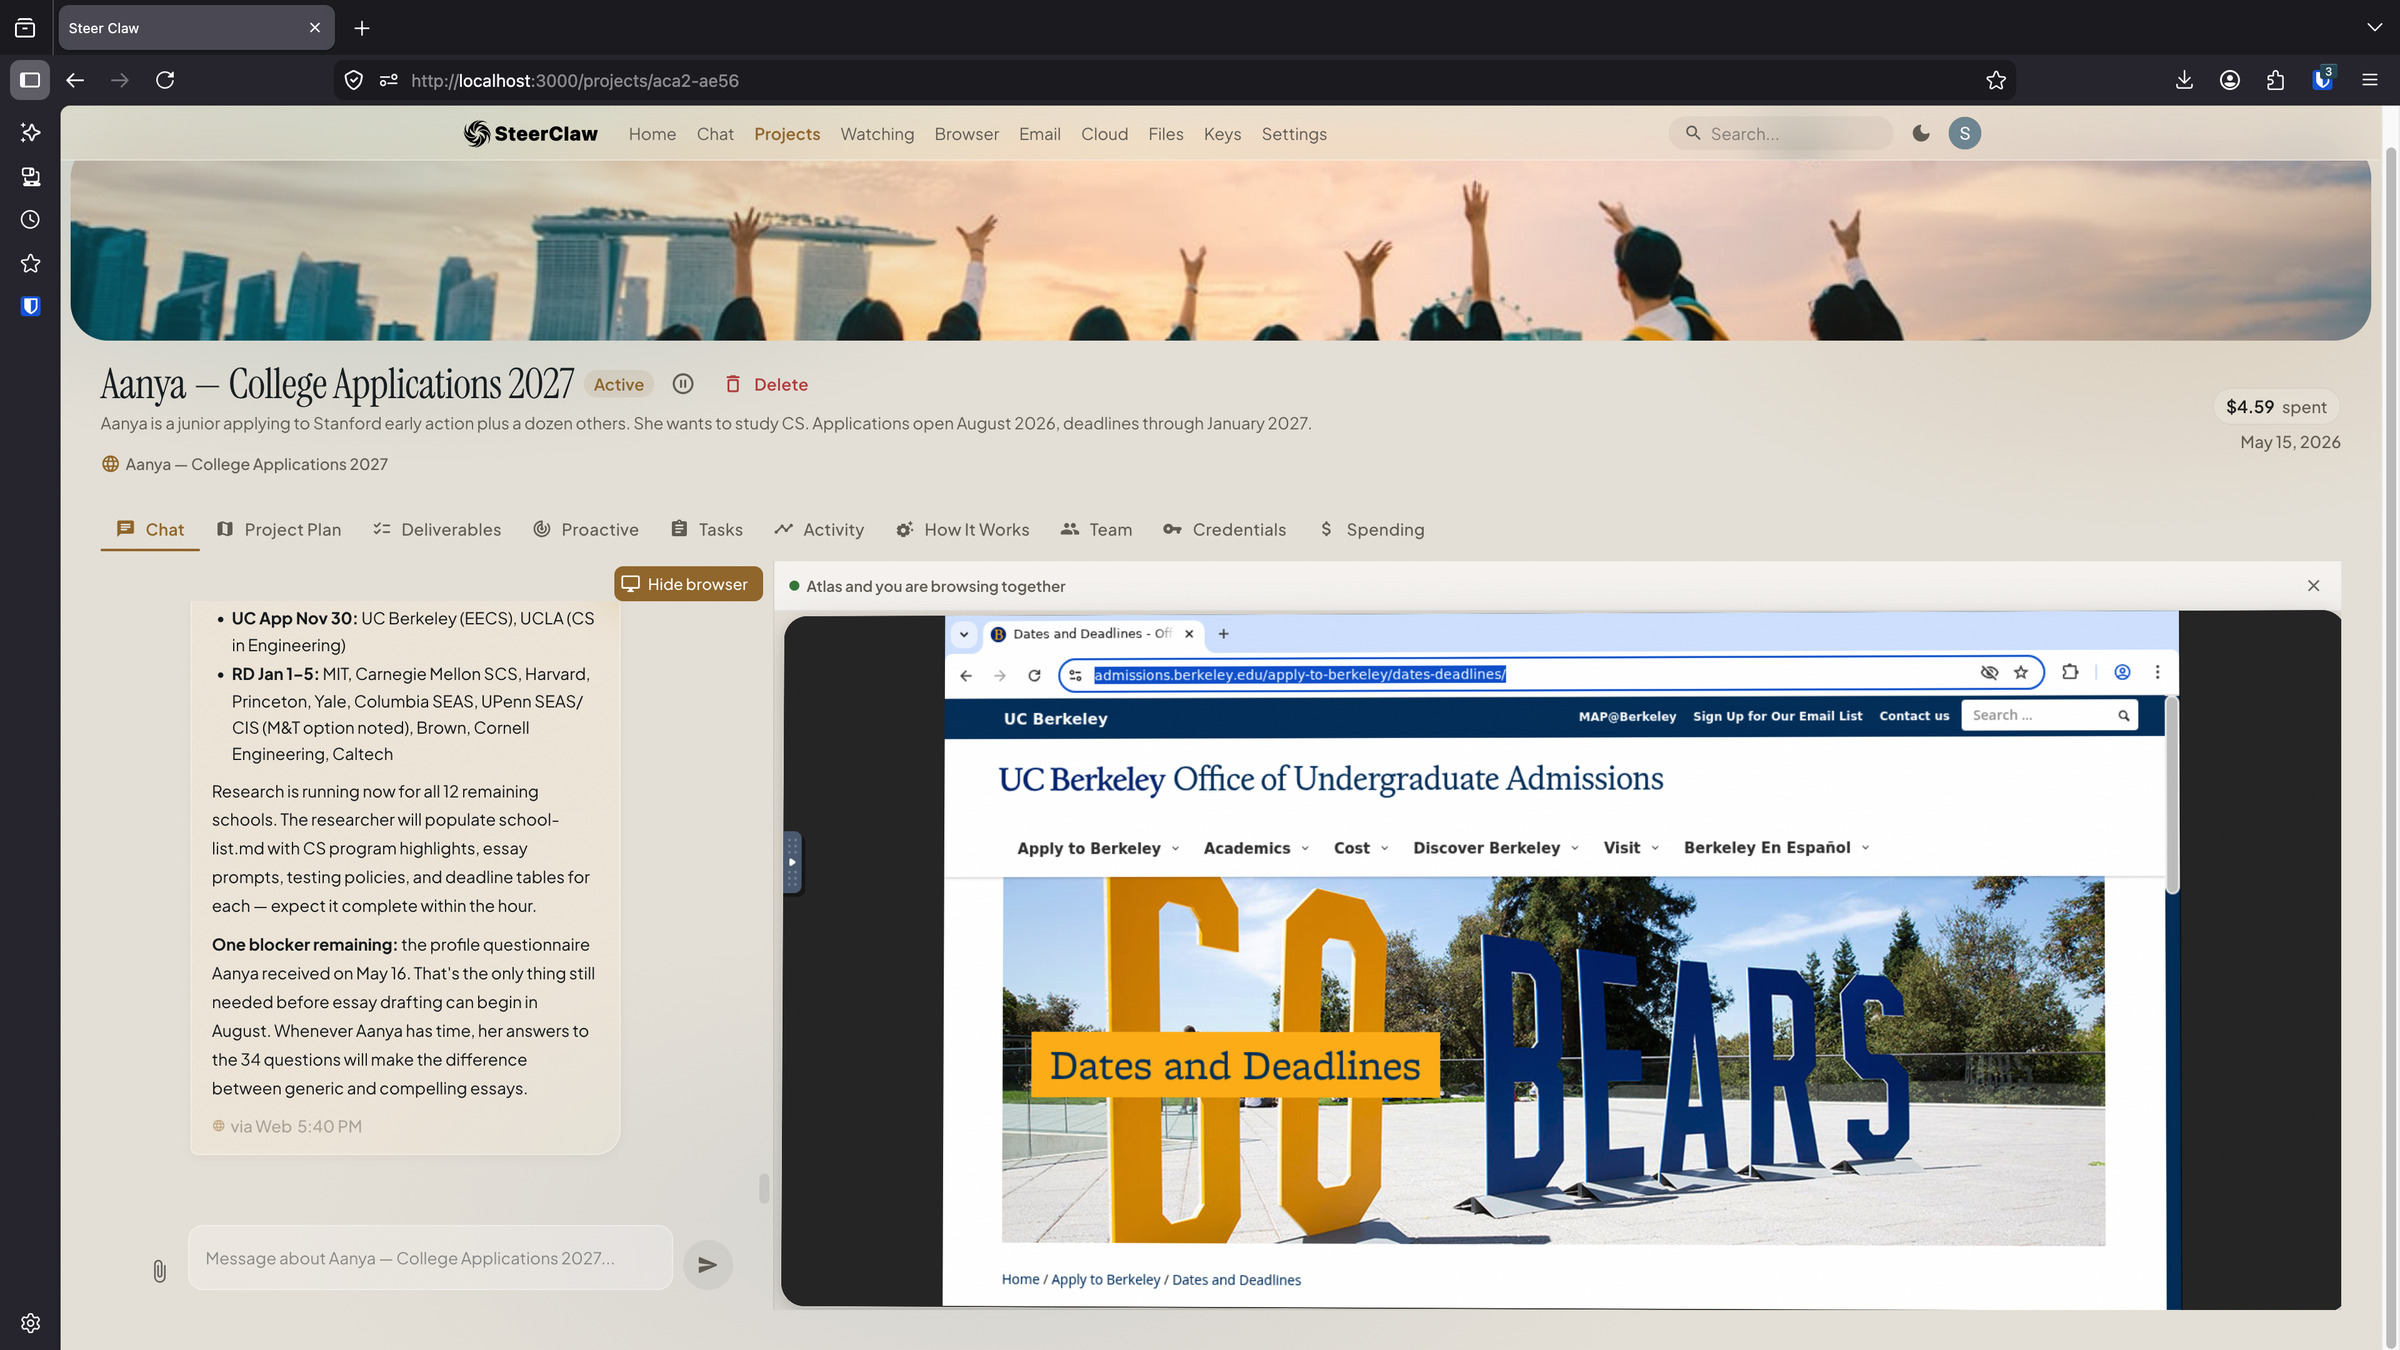Open synced tabs sidebar icon
Viewport: 2400px width, 1350px height.
click(x=30, y=176)
